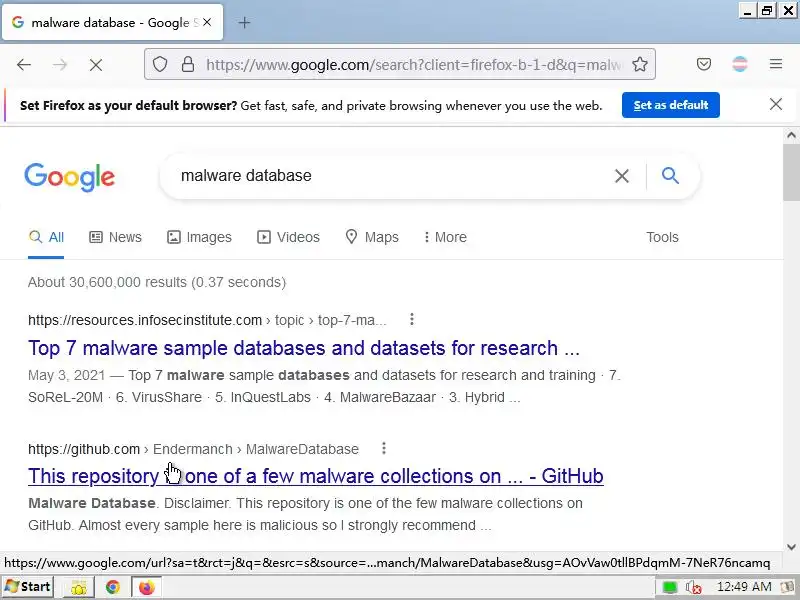Viewport: 800px width, 600px height.
Task: Click the address bar URL
Action: [x=413, y=65]
